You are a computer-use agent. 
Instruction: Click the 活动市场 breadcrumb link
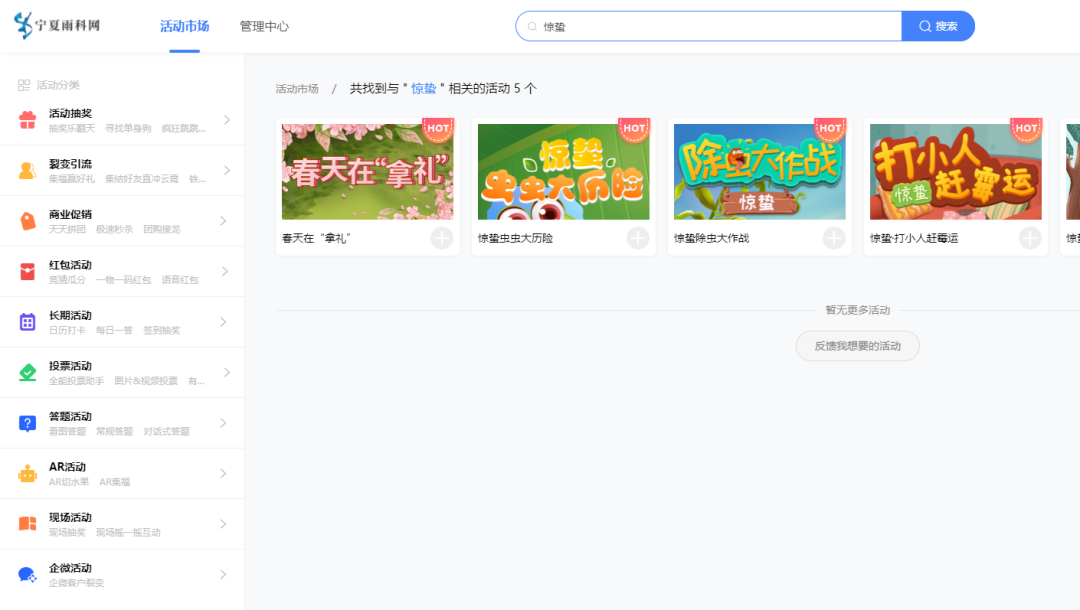point(297,89)
